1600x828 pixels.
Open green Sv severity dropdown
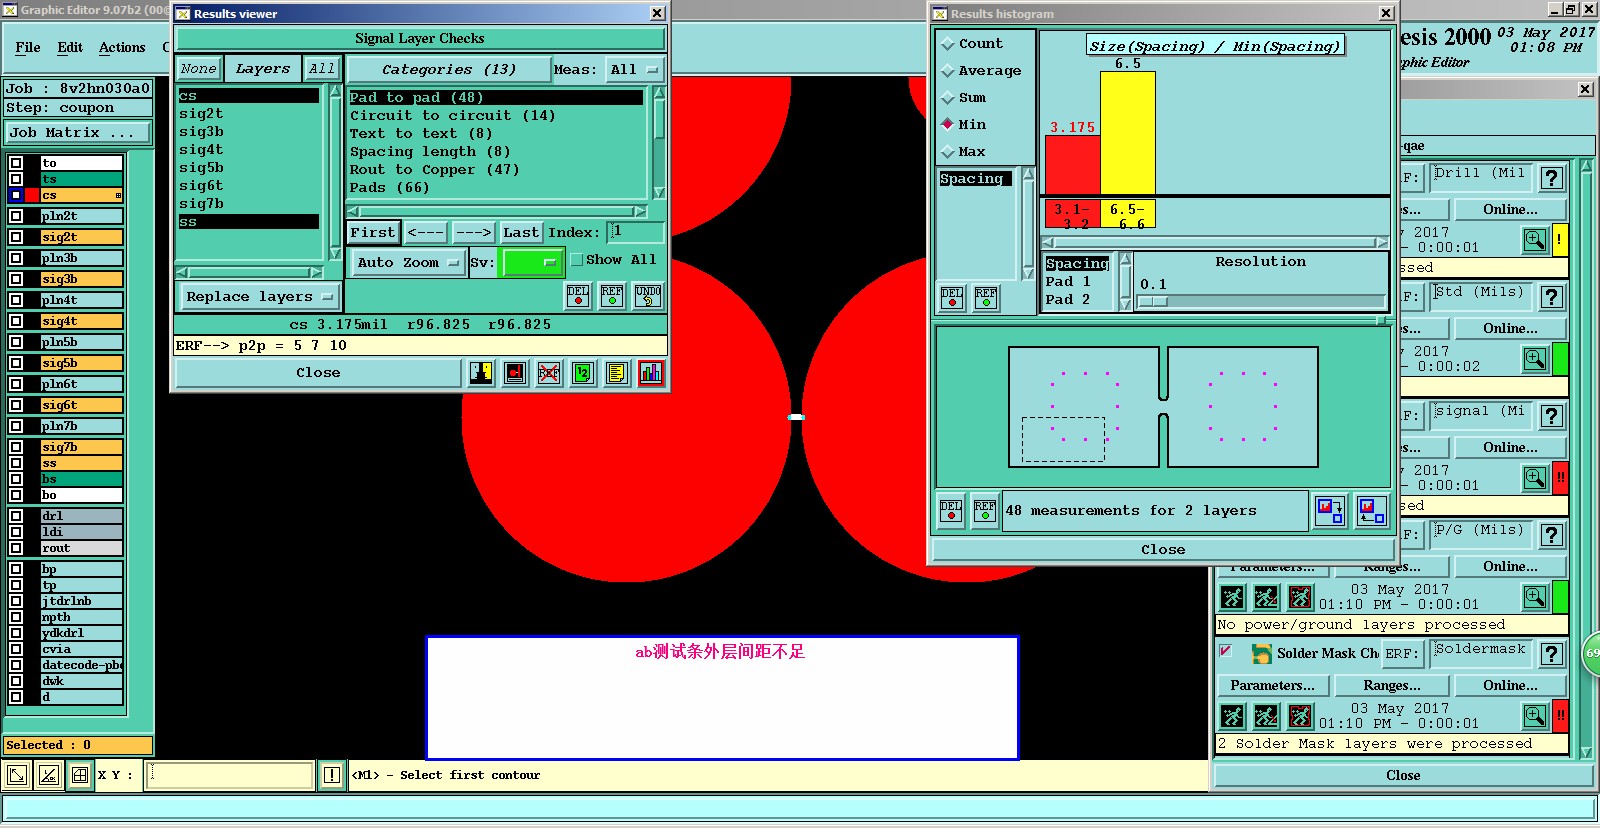tap(533, 263)
